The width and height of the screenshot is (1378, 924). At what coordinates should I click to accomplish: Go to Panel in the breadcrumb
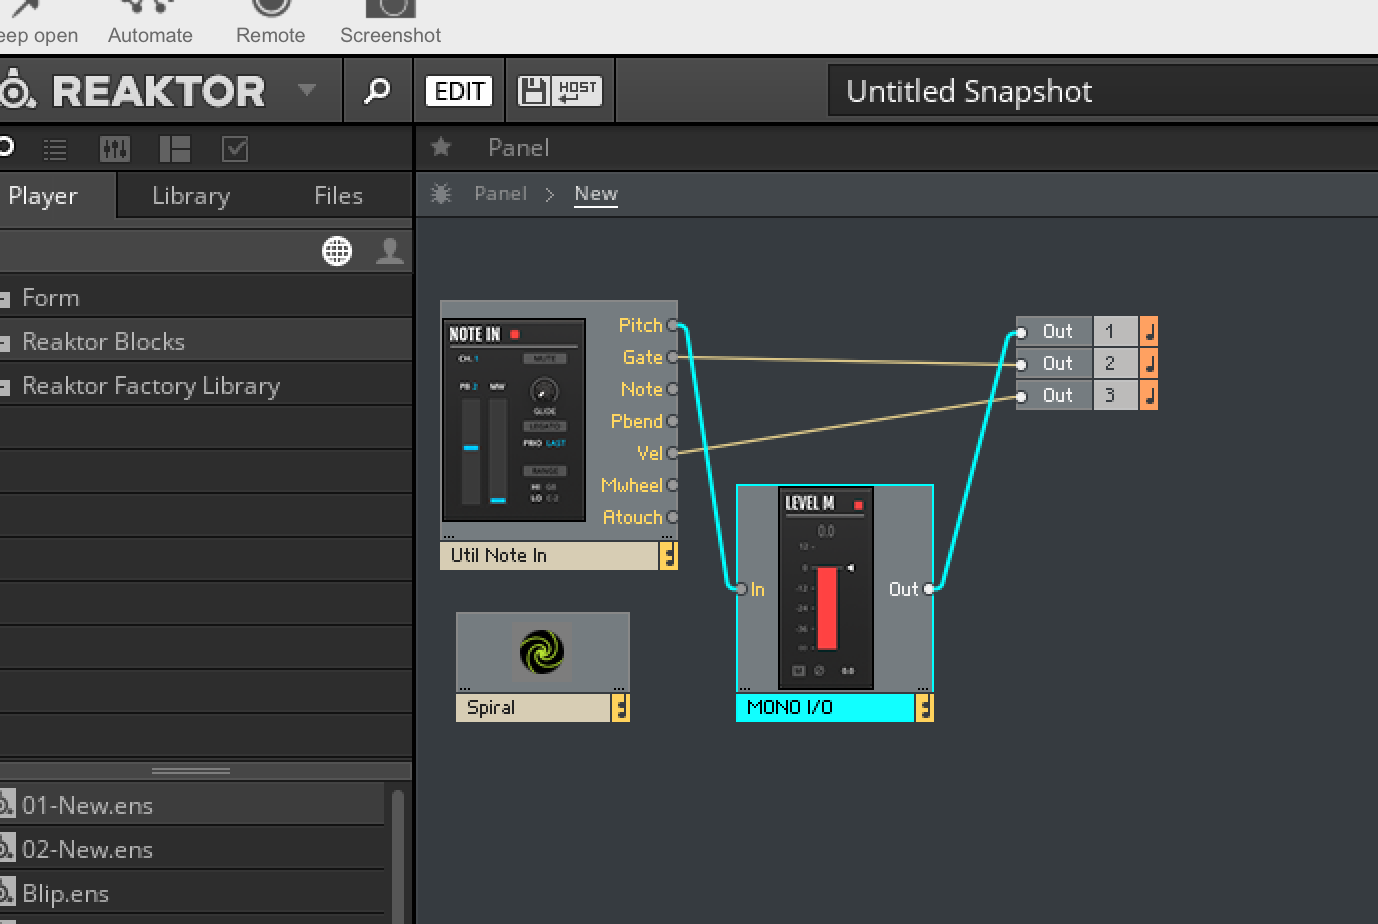point(500,194)
